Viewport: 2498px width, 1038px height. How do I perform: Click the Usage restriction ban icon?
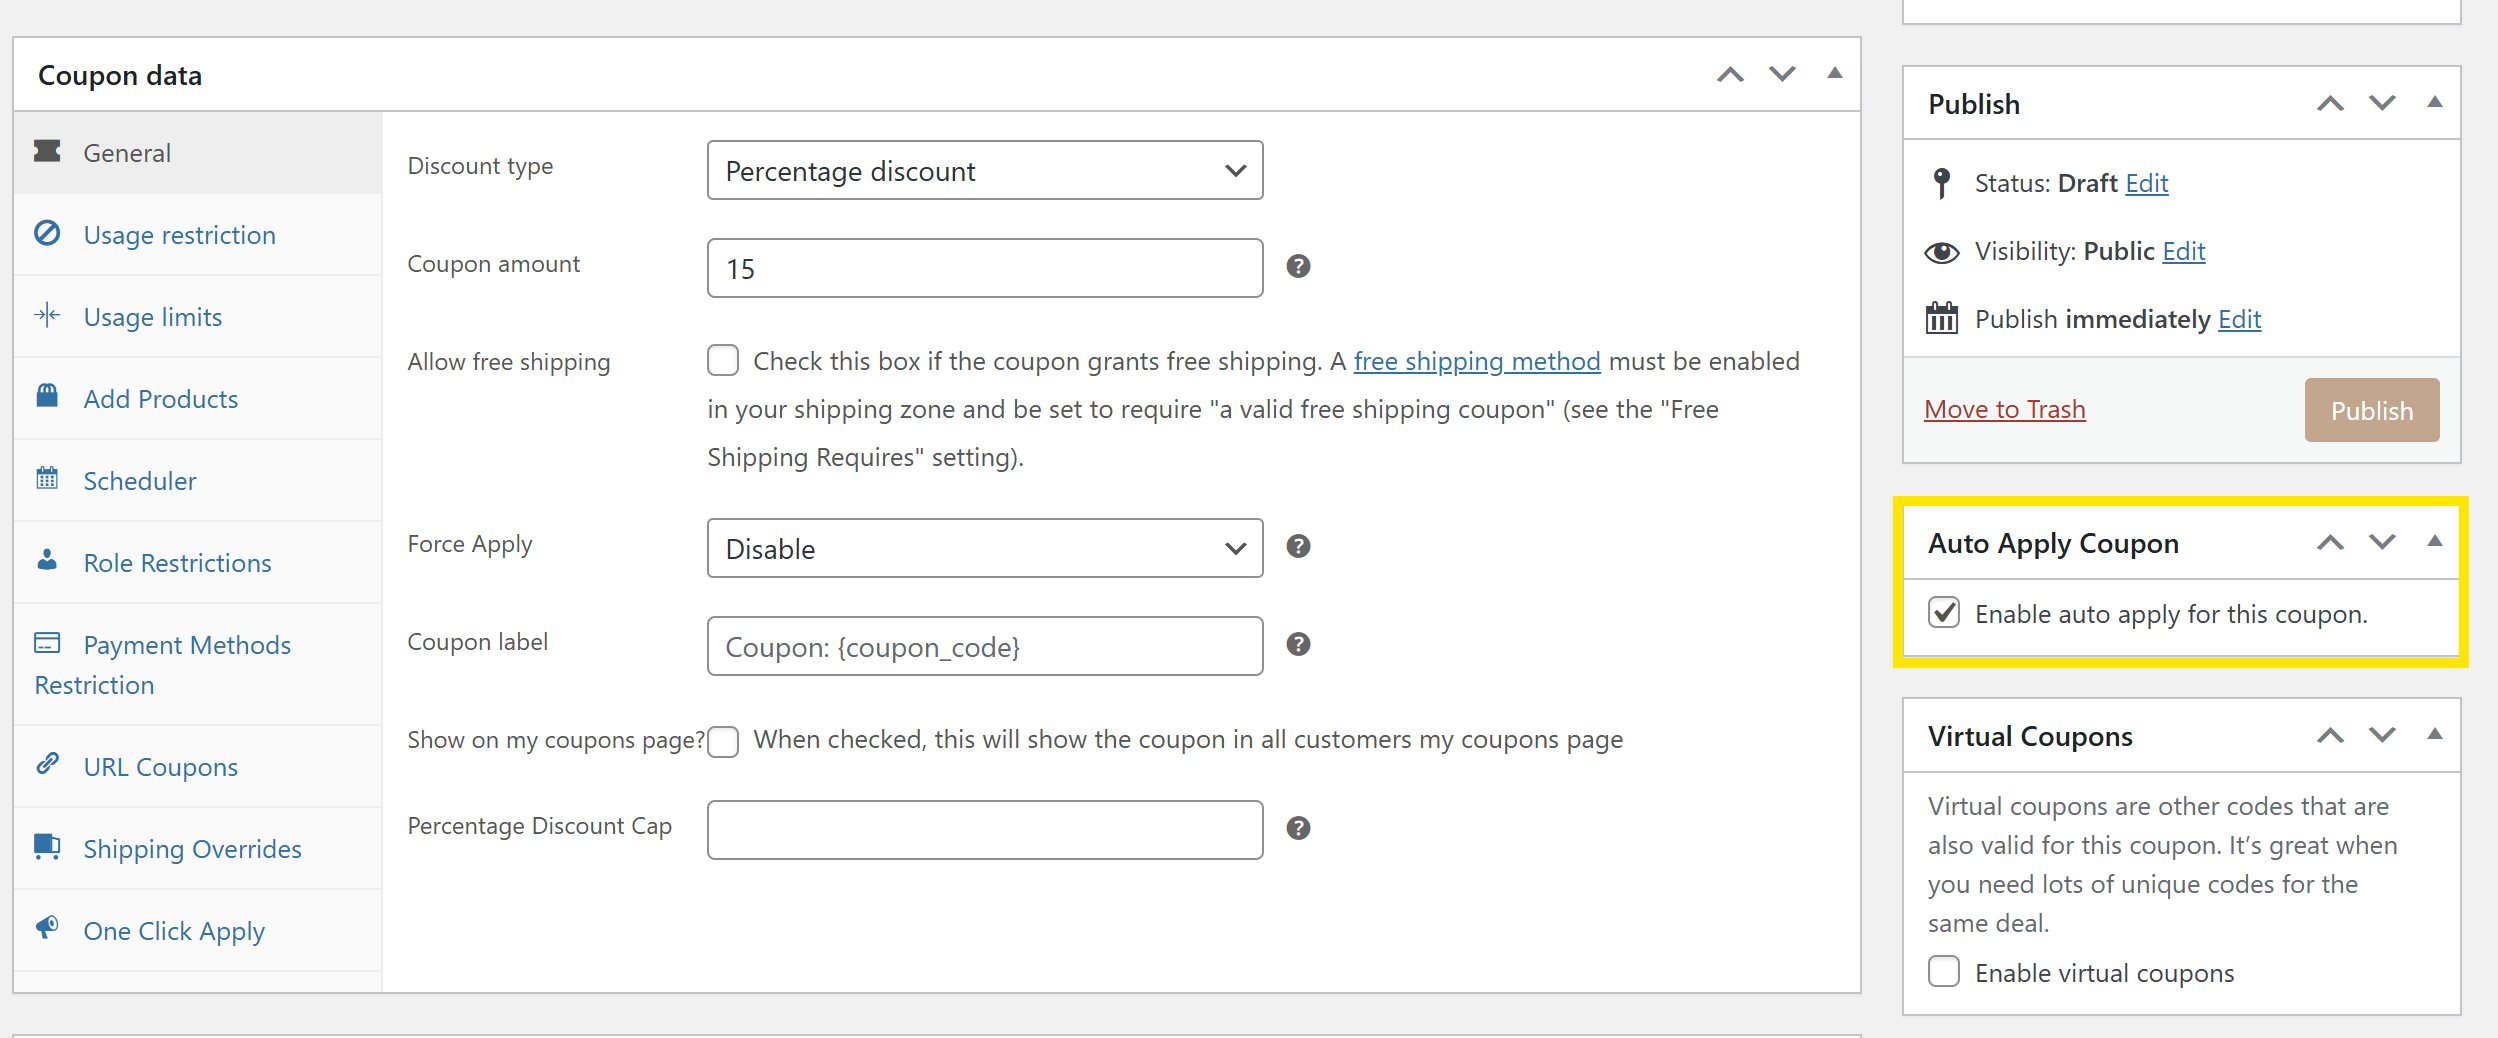pyautogui.click(x=47, y=233)
